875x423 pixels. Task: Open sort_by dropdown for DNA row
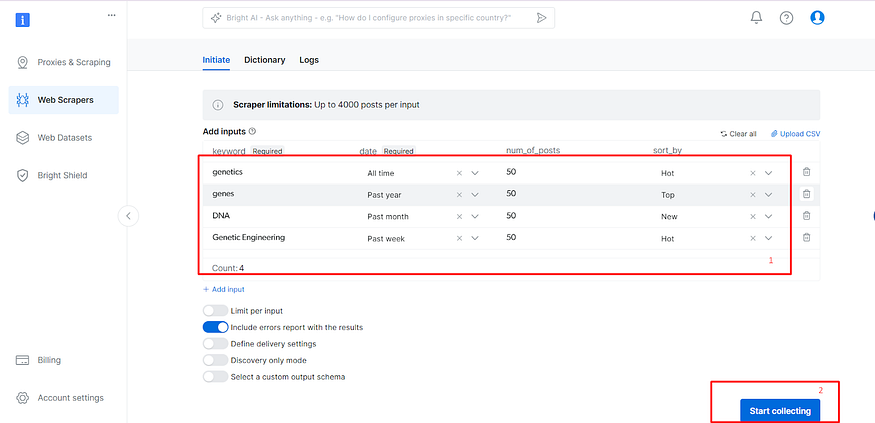(768, 217)
